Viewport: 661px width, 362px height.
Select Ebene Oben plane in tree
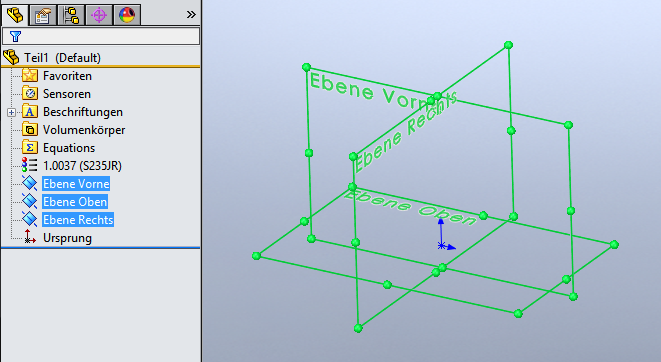[x=75, y=202]
